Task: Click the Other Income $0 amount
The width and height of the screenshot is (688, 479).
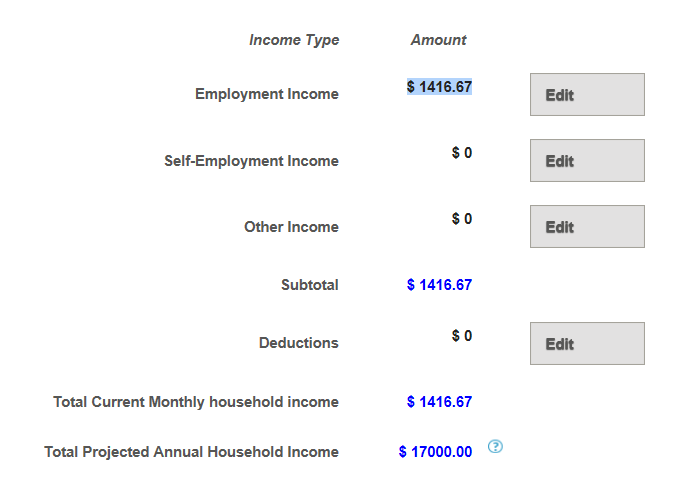Action: pyautogui.click(x=461, y=219)
